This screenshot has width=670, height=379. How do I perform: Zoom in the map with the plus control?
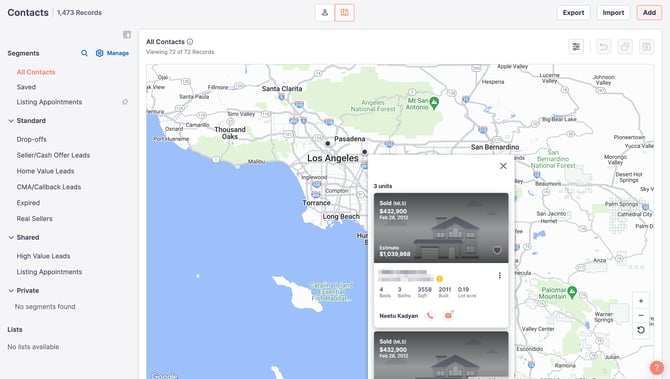[641, 301]
